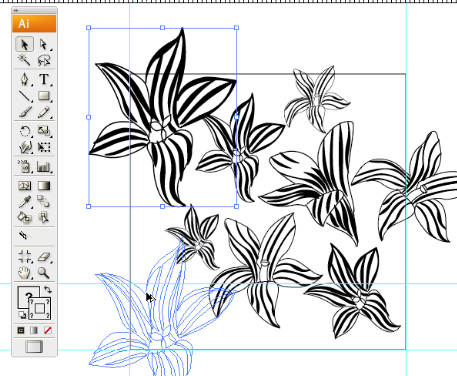The height and width of the screenshot is (376, 457).
Task: Change screen mode button at toolbox bottom
Action: (34, 347)
